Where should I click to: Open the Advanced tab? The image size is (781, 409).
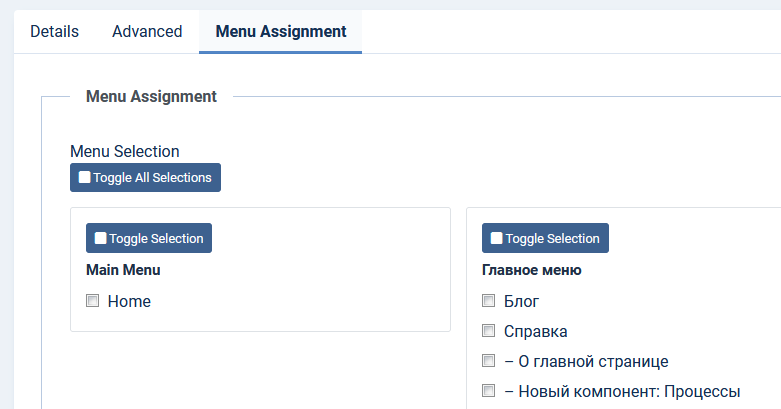pos(147,31)
